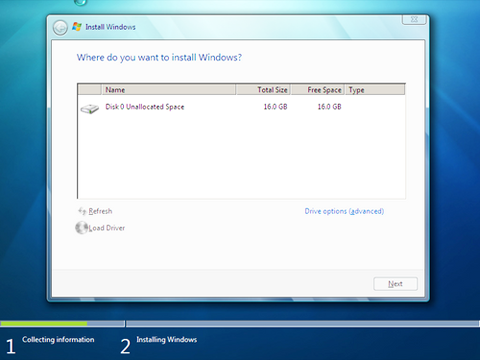
Task: Click the Windows flag logo icon
Action: pos(77,27)
